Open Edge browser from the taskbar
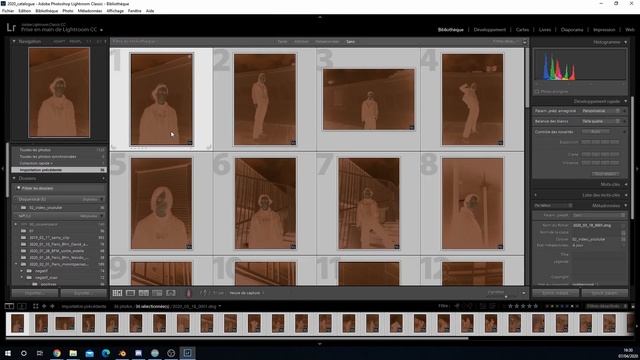This screenshot has width=640, height=360. (x=106, y=353)
